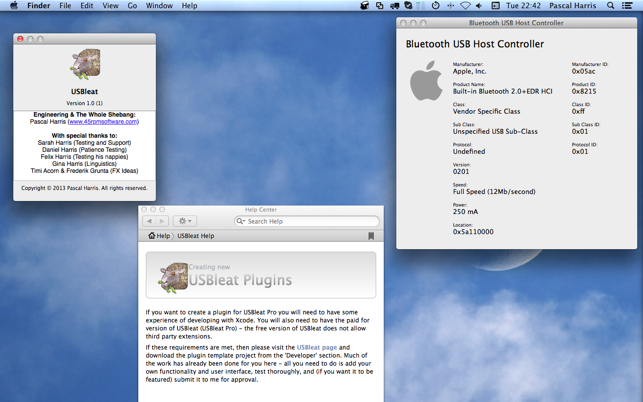Click the 'Unspecified USB Sub-Class' value
The height and width of the screenshot is (402, 643).
(495, 131)
